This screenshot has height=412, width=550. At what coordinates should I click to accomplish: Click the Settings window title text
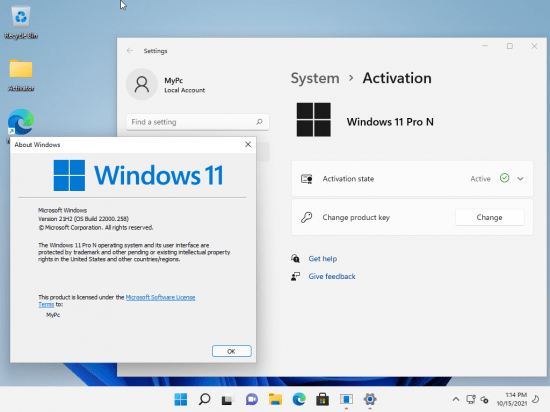point(155,51)
